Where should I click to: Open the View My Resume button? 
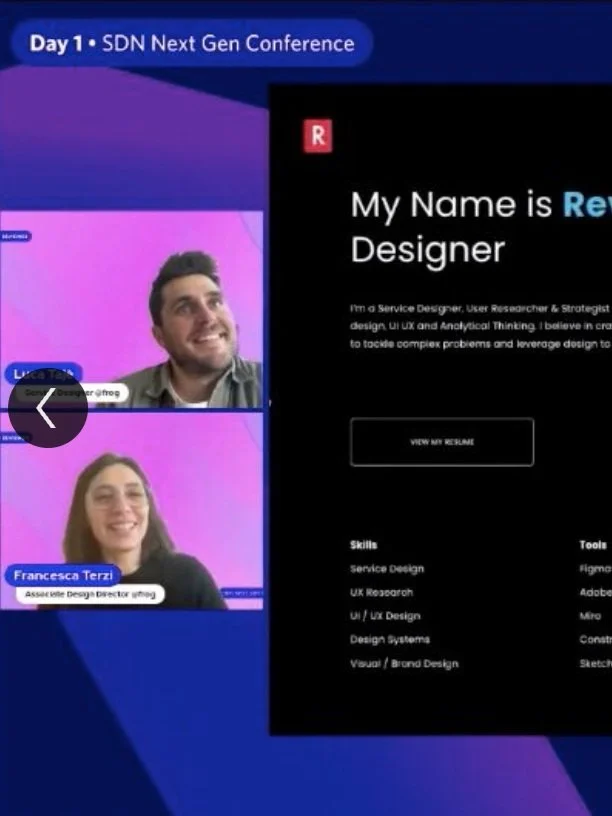tap(442, 442)
